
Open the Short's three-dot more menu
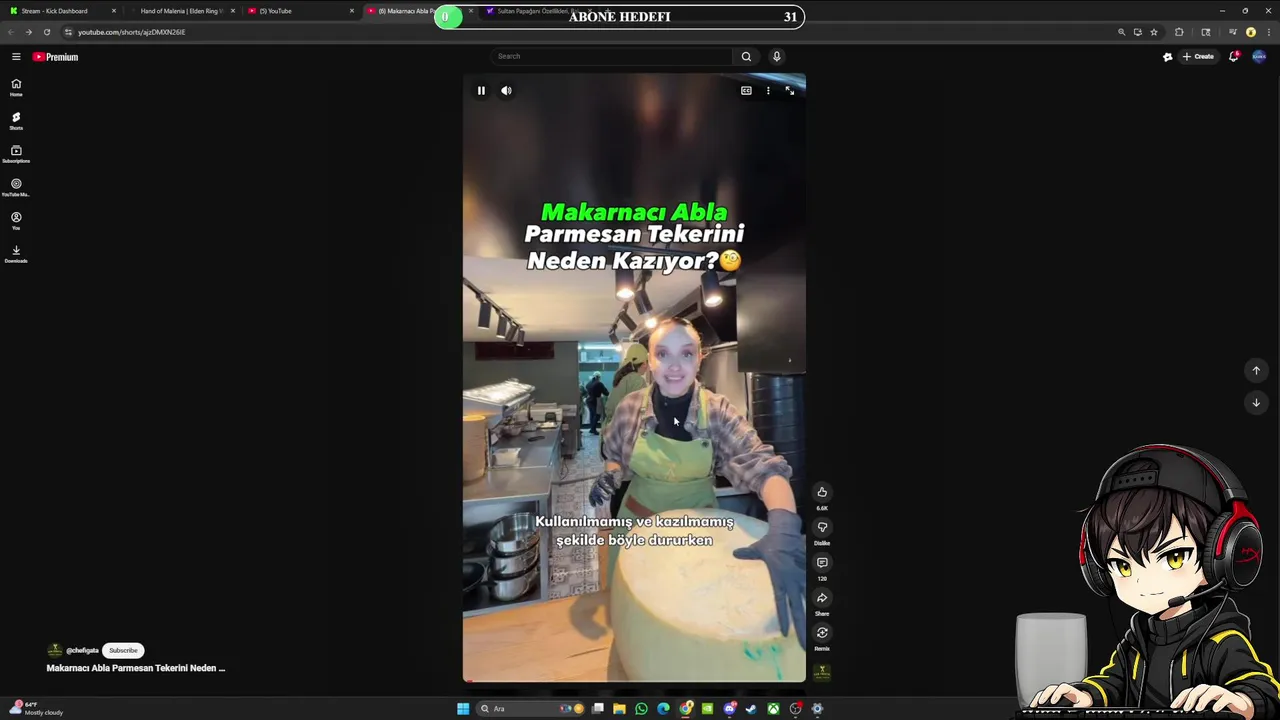pyautogui.click(x=768, y=90)
